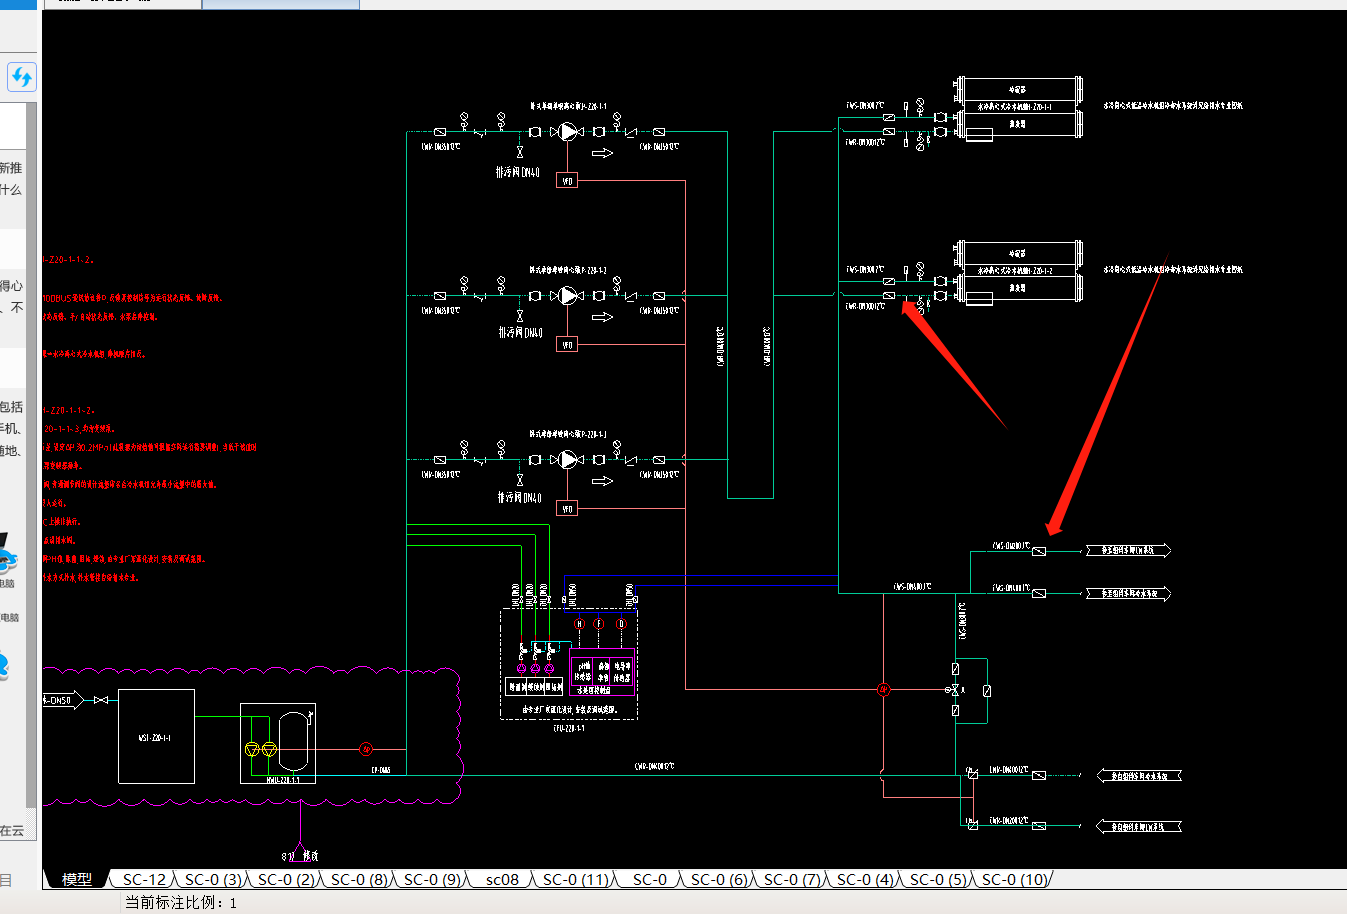Open the SC-0 (4) layout tab
Screen dimensions: 1347x914
(x=865, y=880)
